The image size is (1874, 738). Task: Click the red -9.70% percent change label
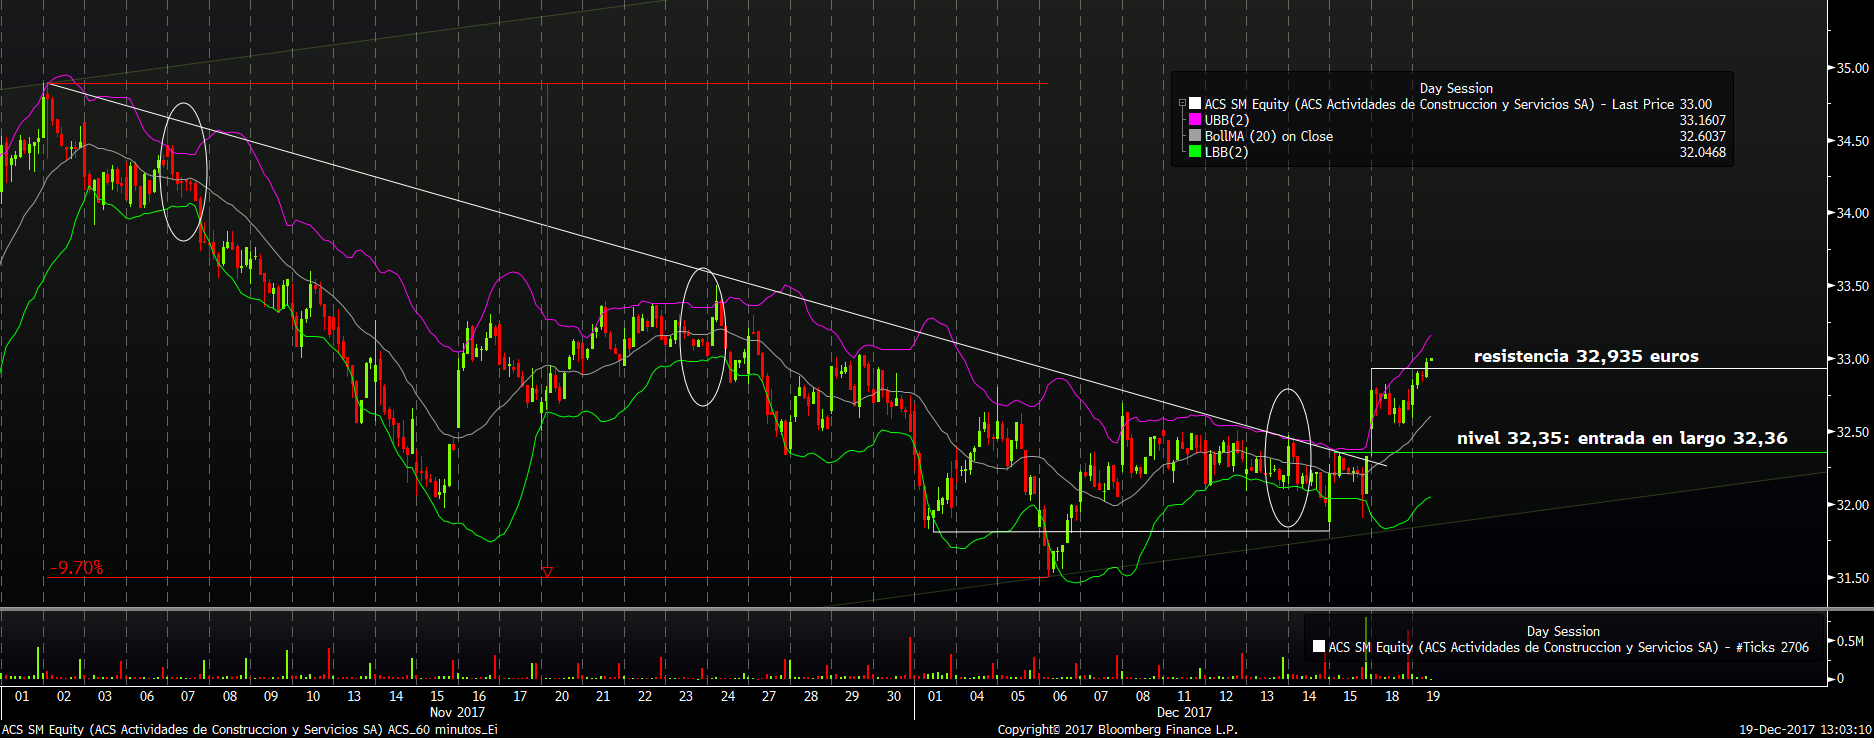tap(77, 568)
